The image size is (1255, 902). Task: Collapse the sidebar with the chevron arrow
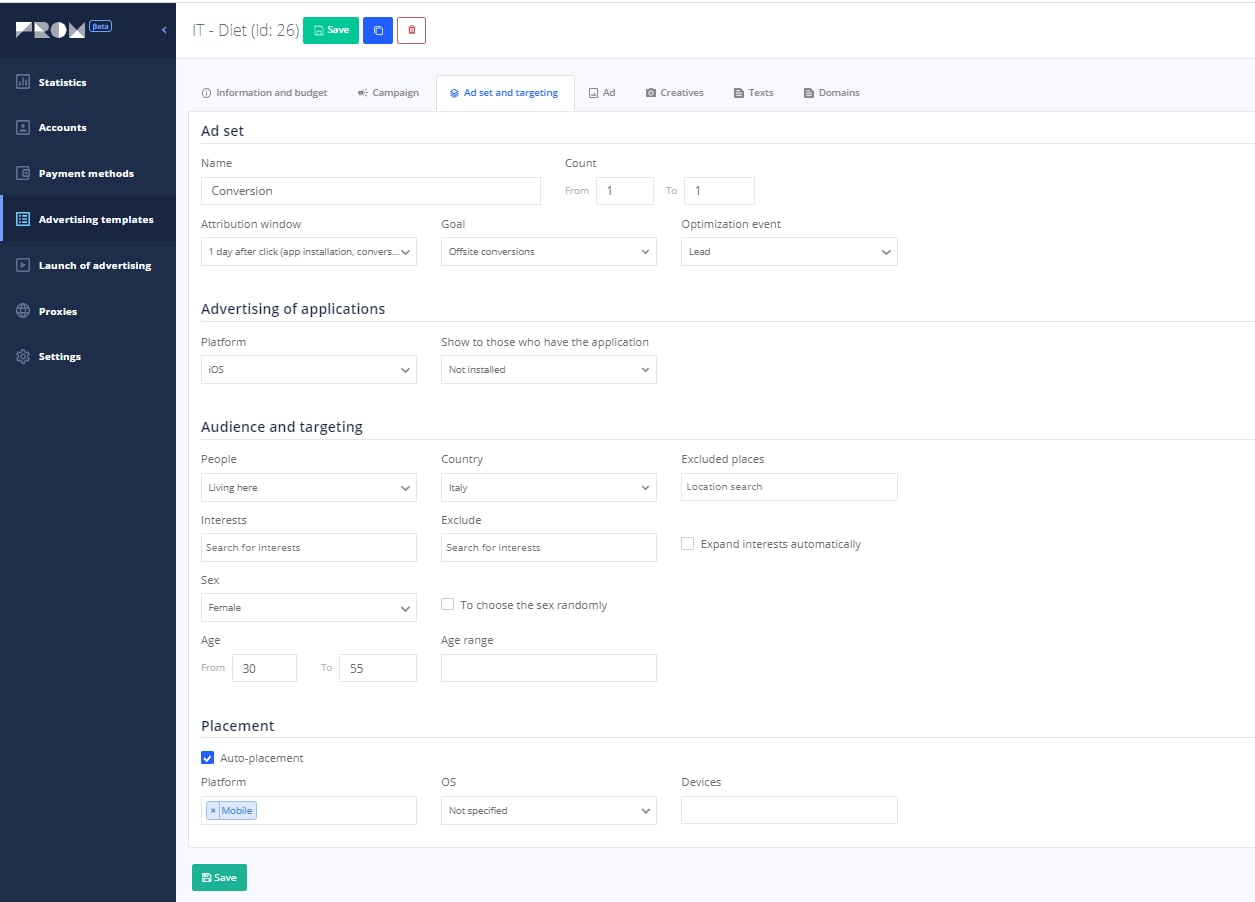(x=164, y=30)
